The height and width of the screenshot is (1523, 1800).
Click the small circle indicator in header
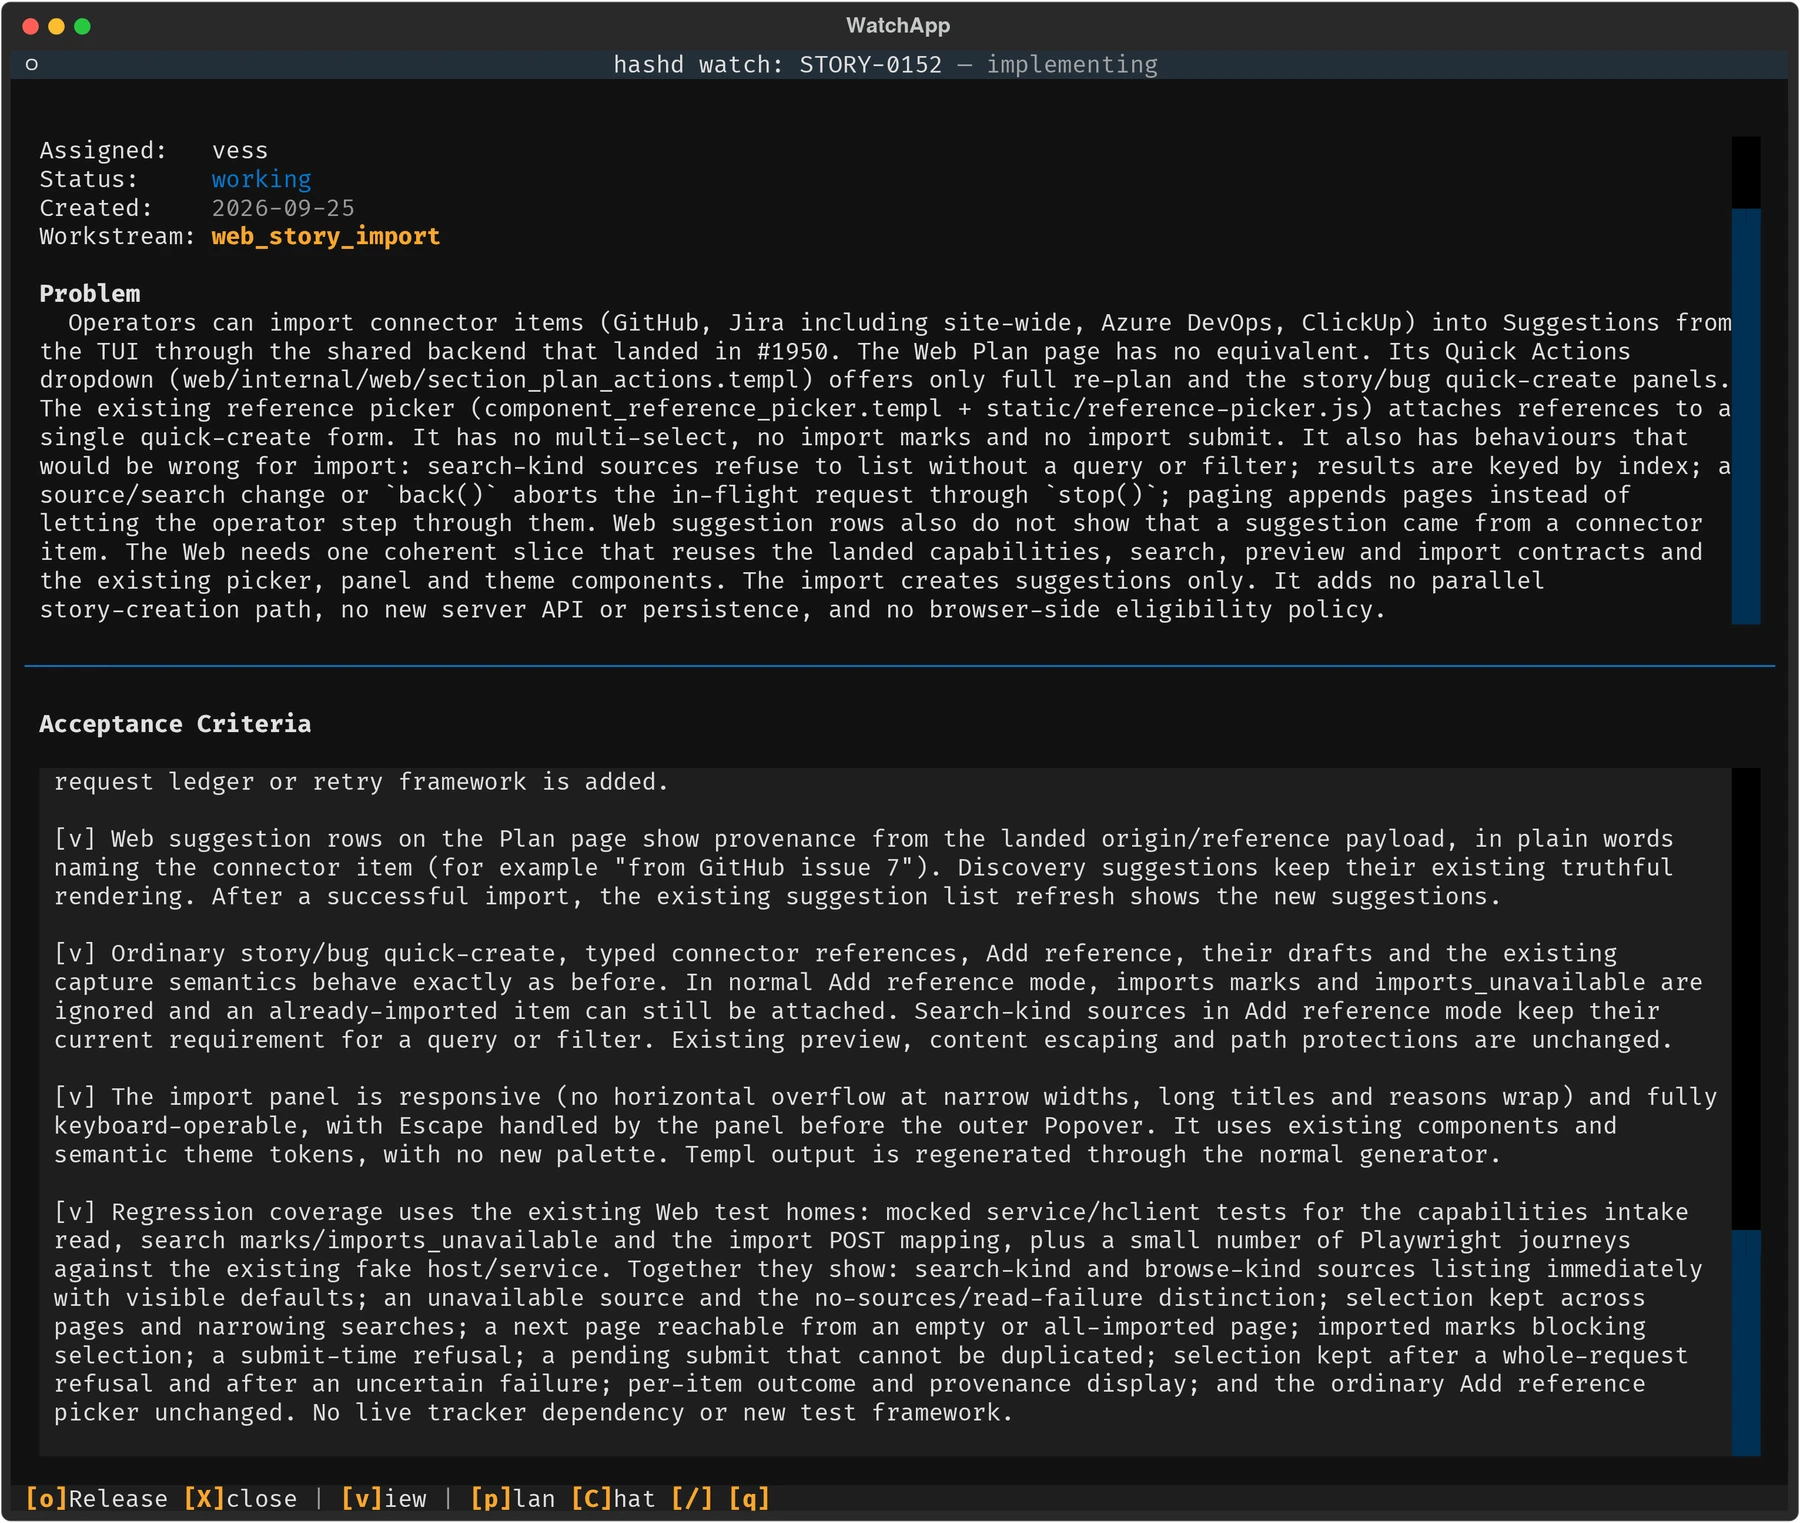tap(32, 64)
